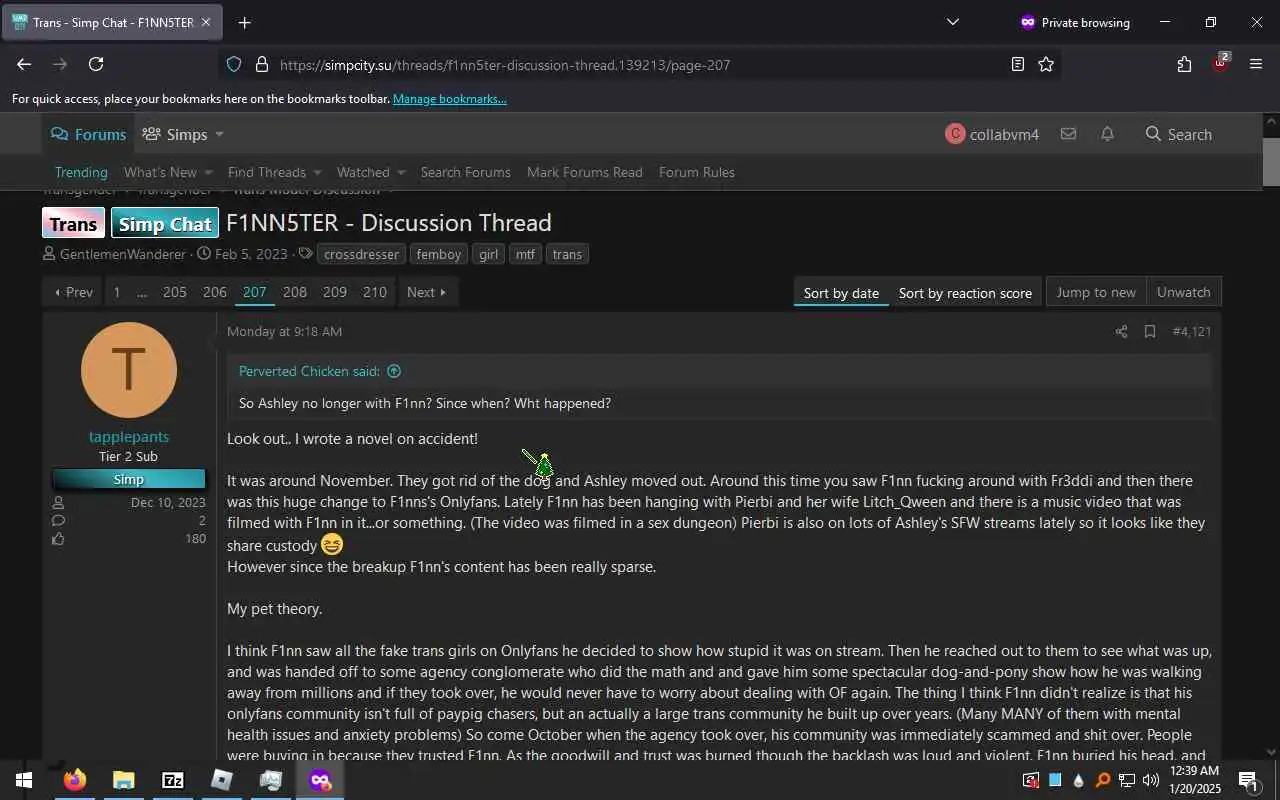This screenshot has height=800, width=1280.
Task: Open forum alerts bell icon
Action: (x=1107, y=134)
